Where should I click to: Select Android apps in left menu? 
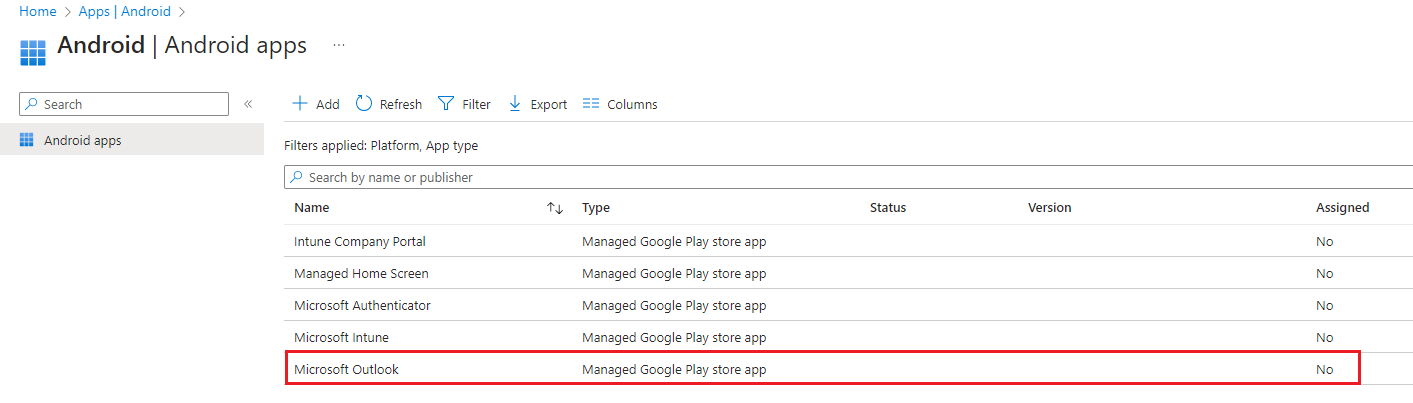coord(82,141)
